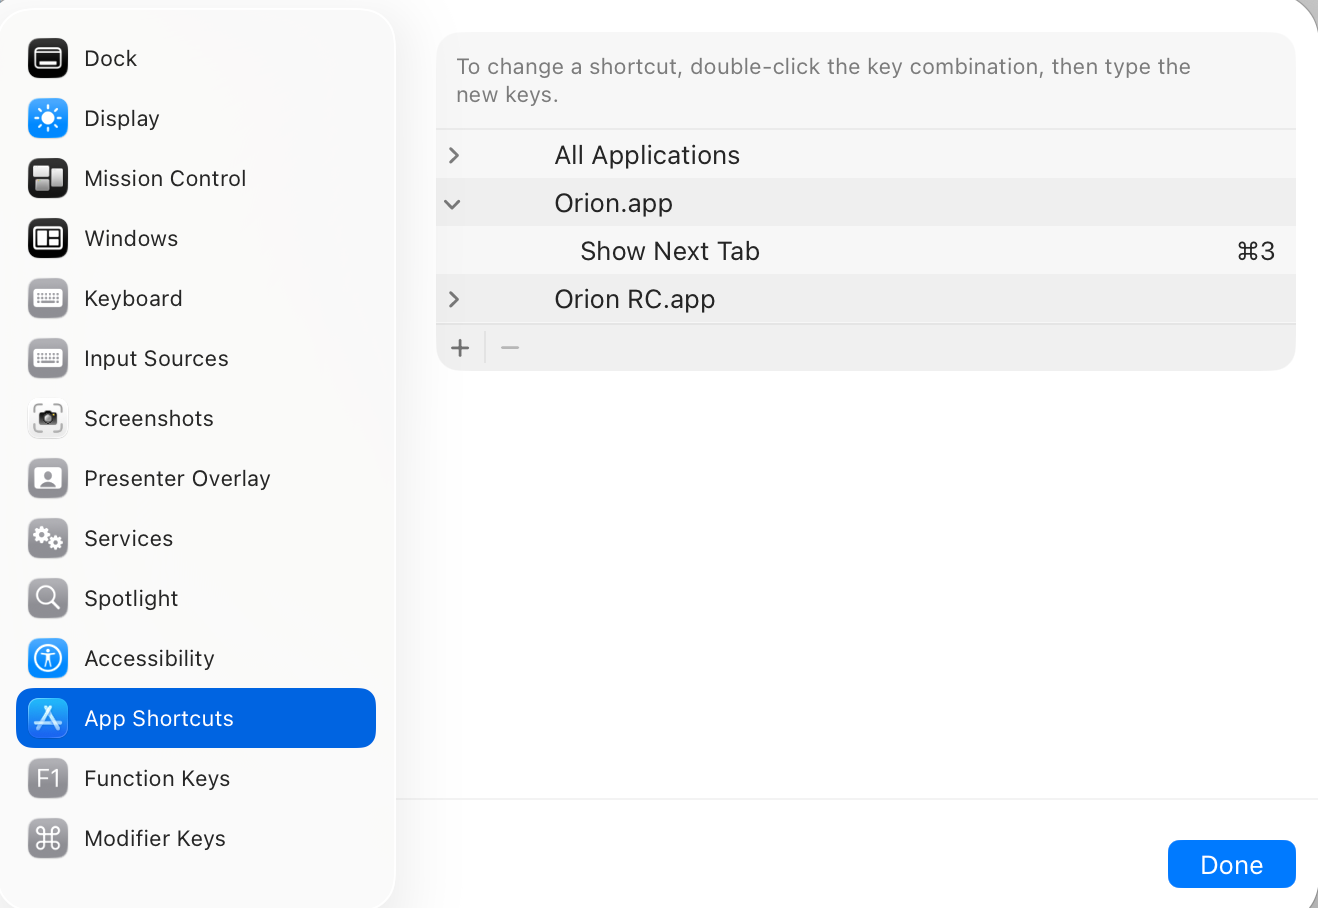Click the Modifier Keys command icon

48,839
